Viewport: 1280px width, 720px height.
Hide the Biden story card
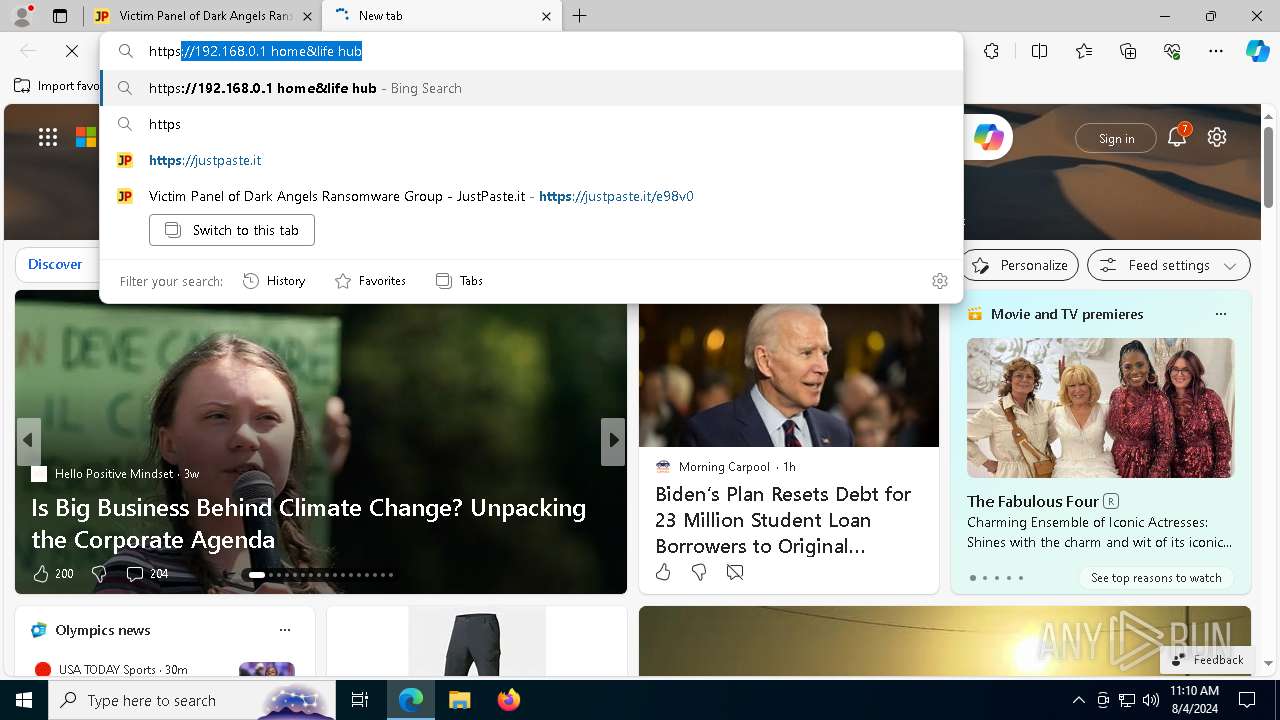[735, 572]
